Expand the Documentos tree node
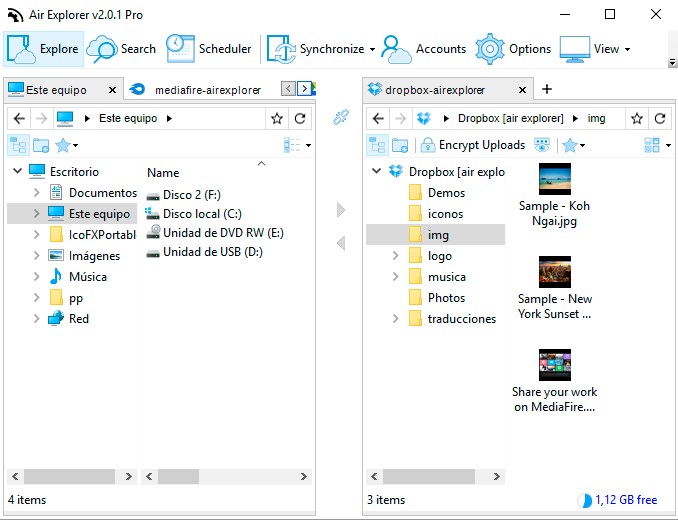Screen dimensions: 678x520 [x=36, y=193]
